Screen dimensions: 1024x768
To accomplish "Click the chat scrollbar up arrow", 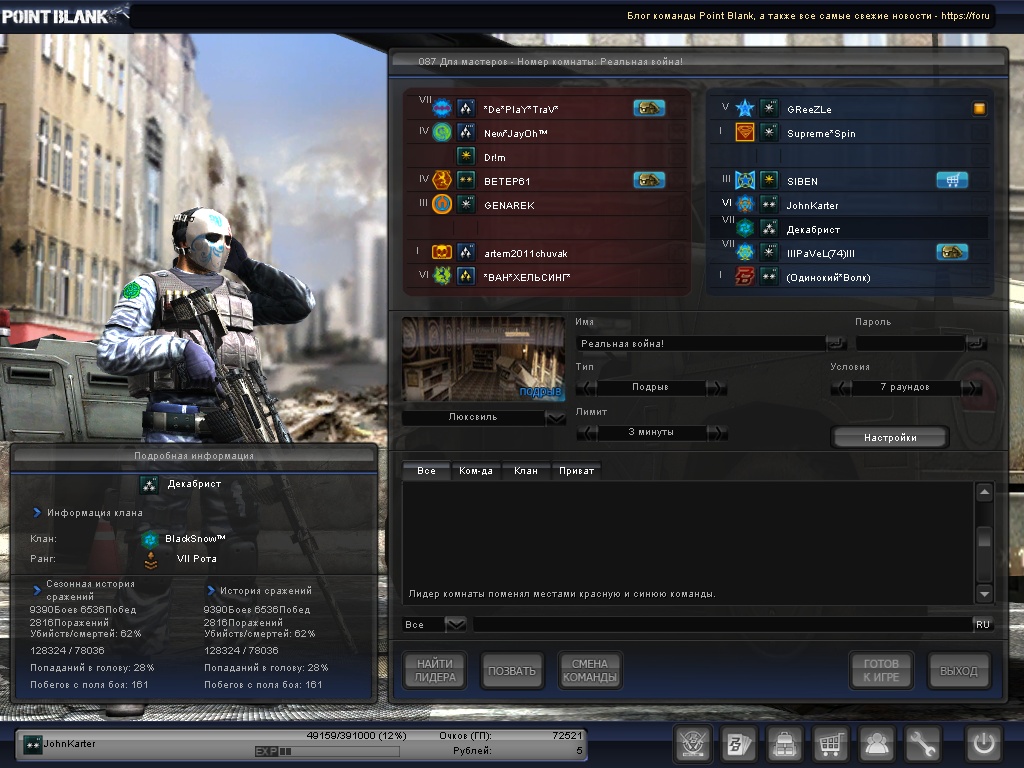I will click(x=984, y=492).
